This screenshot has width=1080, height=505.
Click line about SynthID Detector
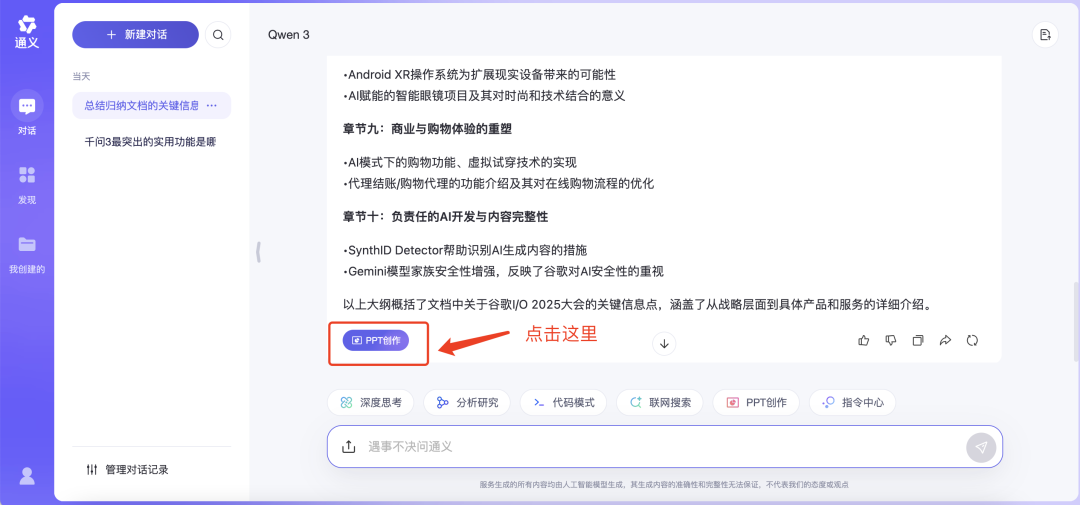(x=465, y=250)
